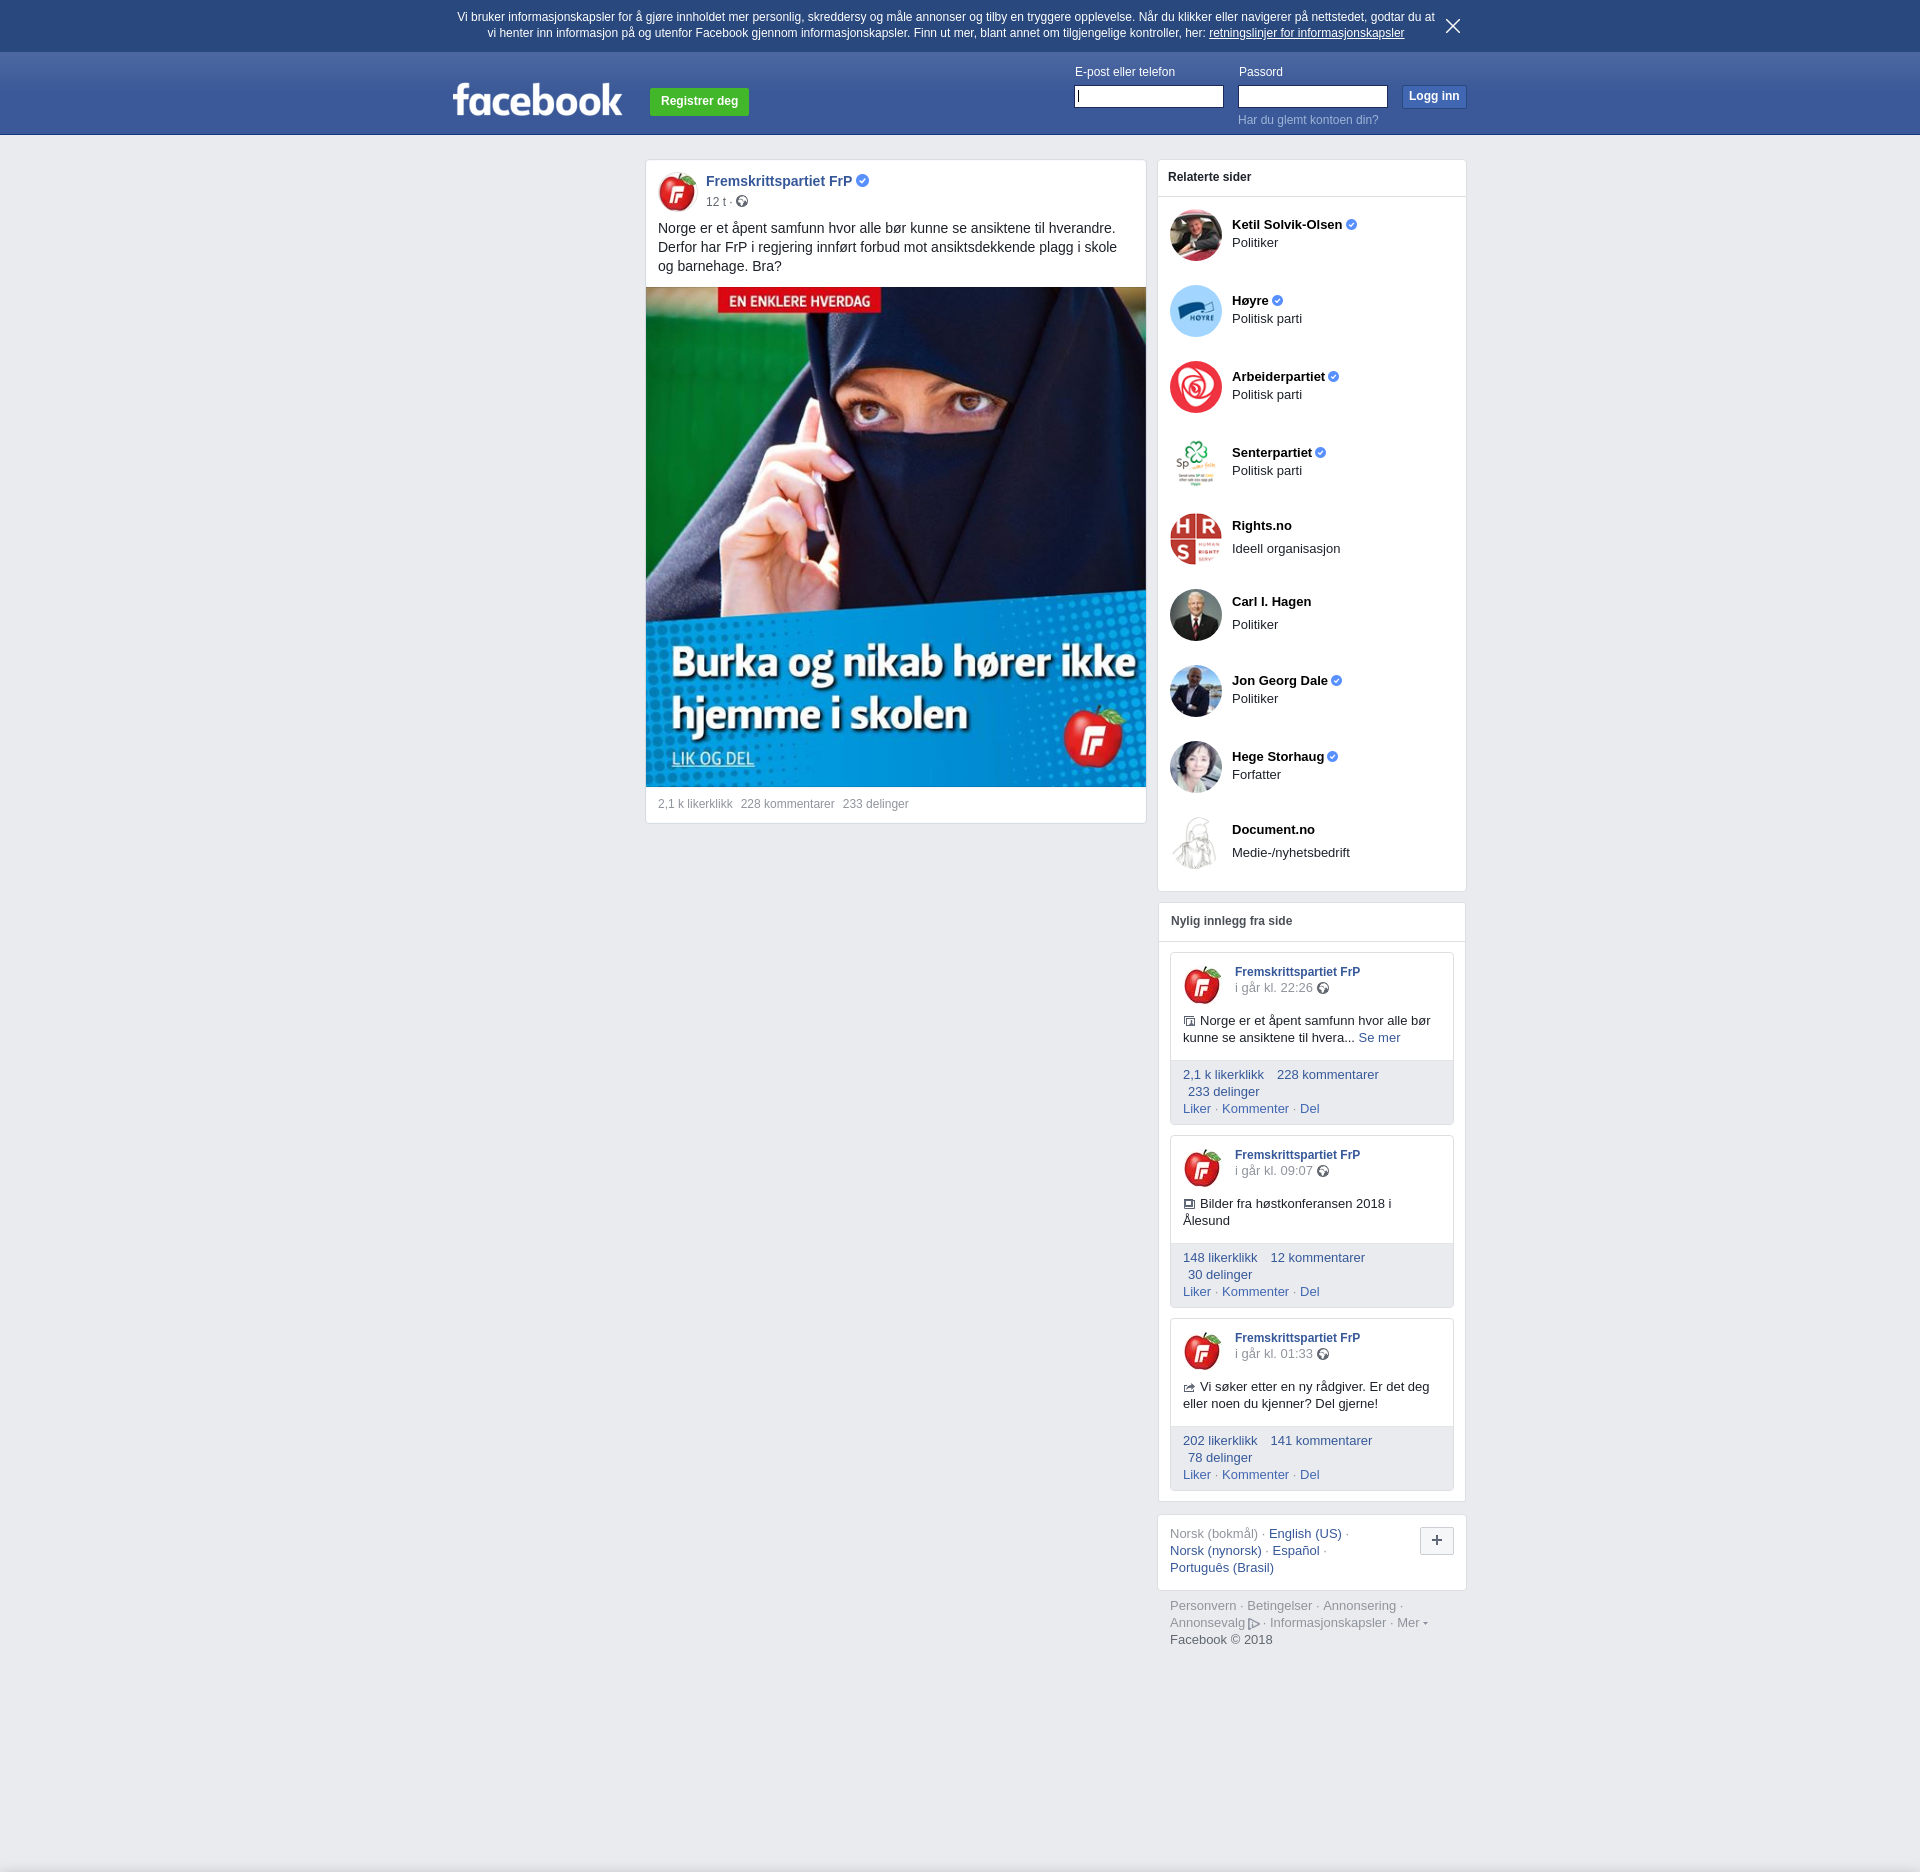Click the Høyre party logo

tap(1196, 311)
